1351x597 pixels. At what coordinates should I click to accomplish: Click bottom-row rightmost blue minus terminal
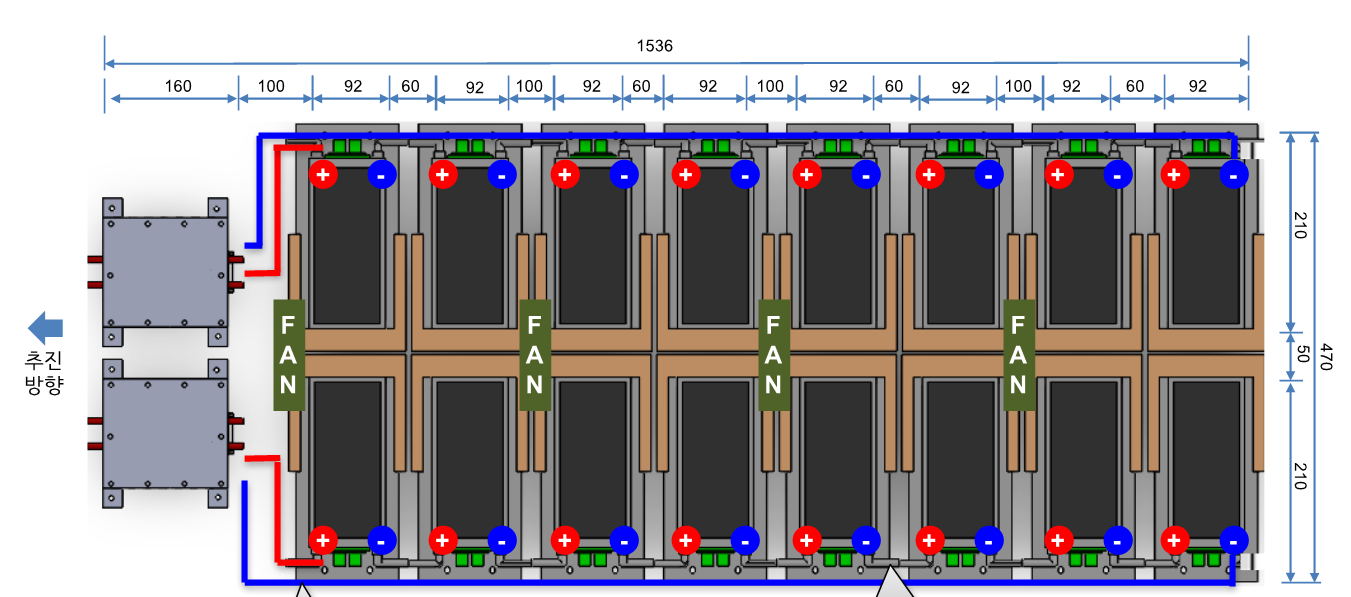tap(1233, 540)
